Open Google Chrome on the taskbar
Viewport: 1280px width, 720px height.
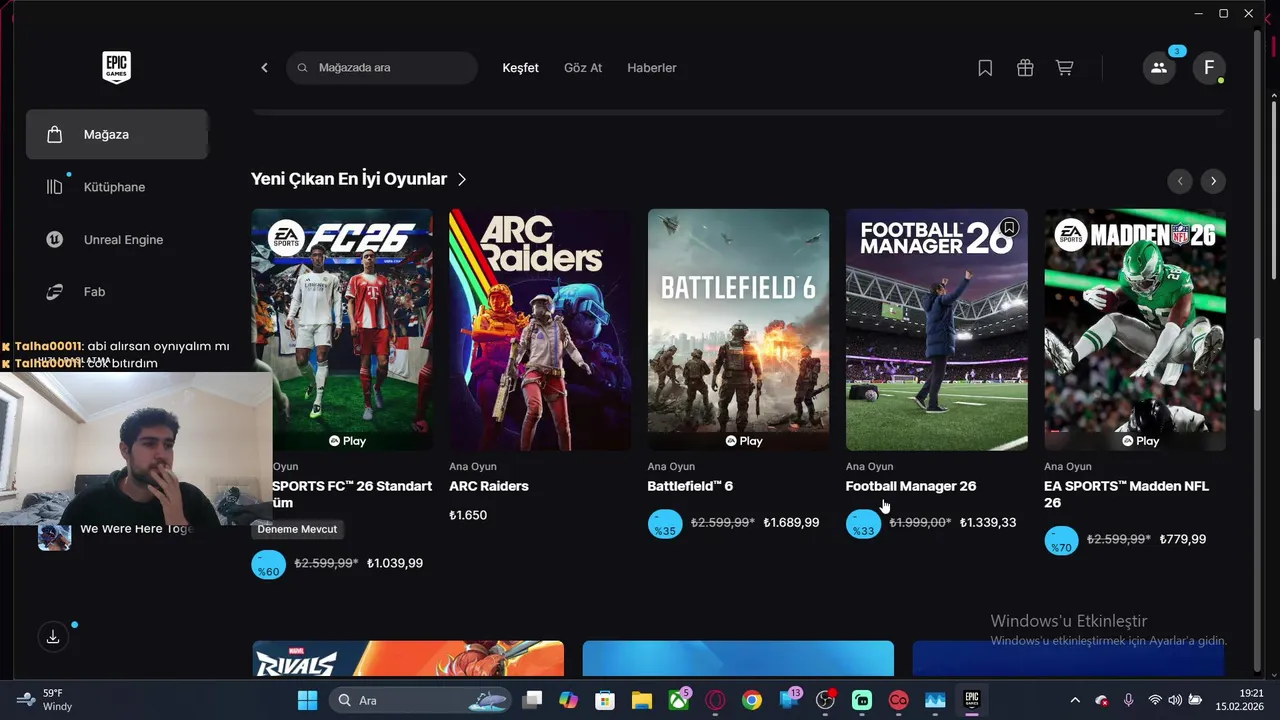[752, 700]
